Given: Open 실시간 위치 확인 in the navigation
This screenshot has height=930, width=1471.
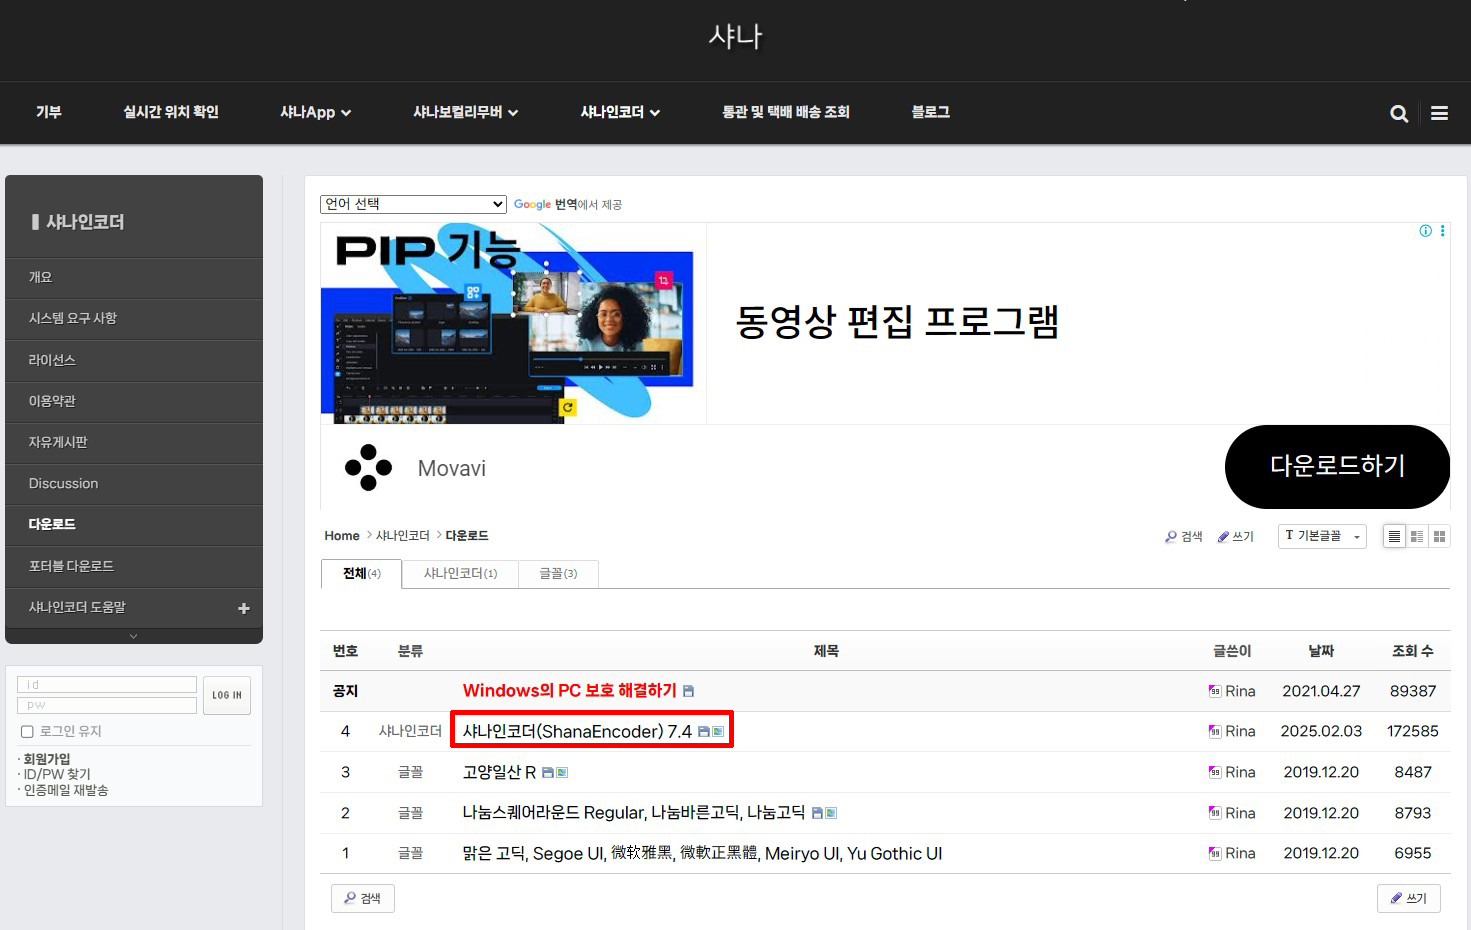Looking at the screenshot, I should coord(171,112).
